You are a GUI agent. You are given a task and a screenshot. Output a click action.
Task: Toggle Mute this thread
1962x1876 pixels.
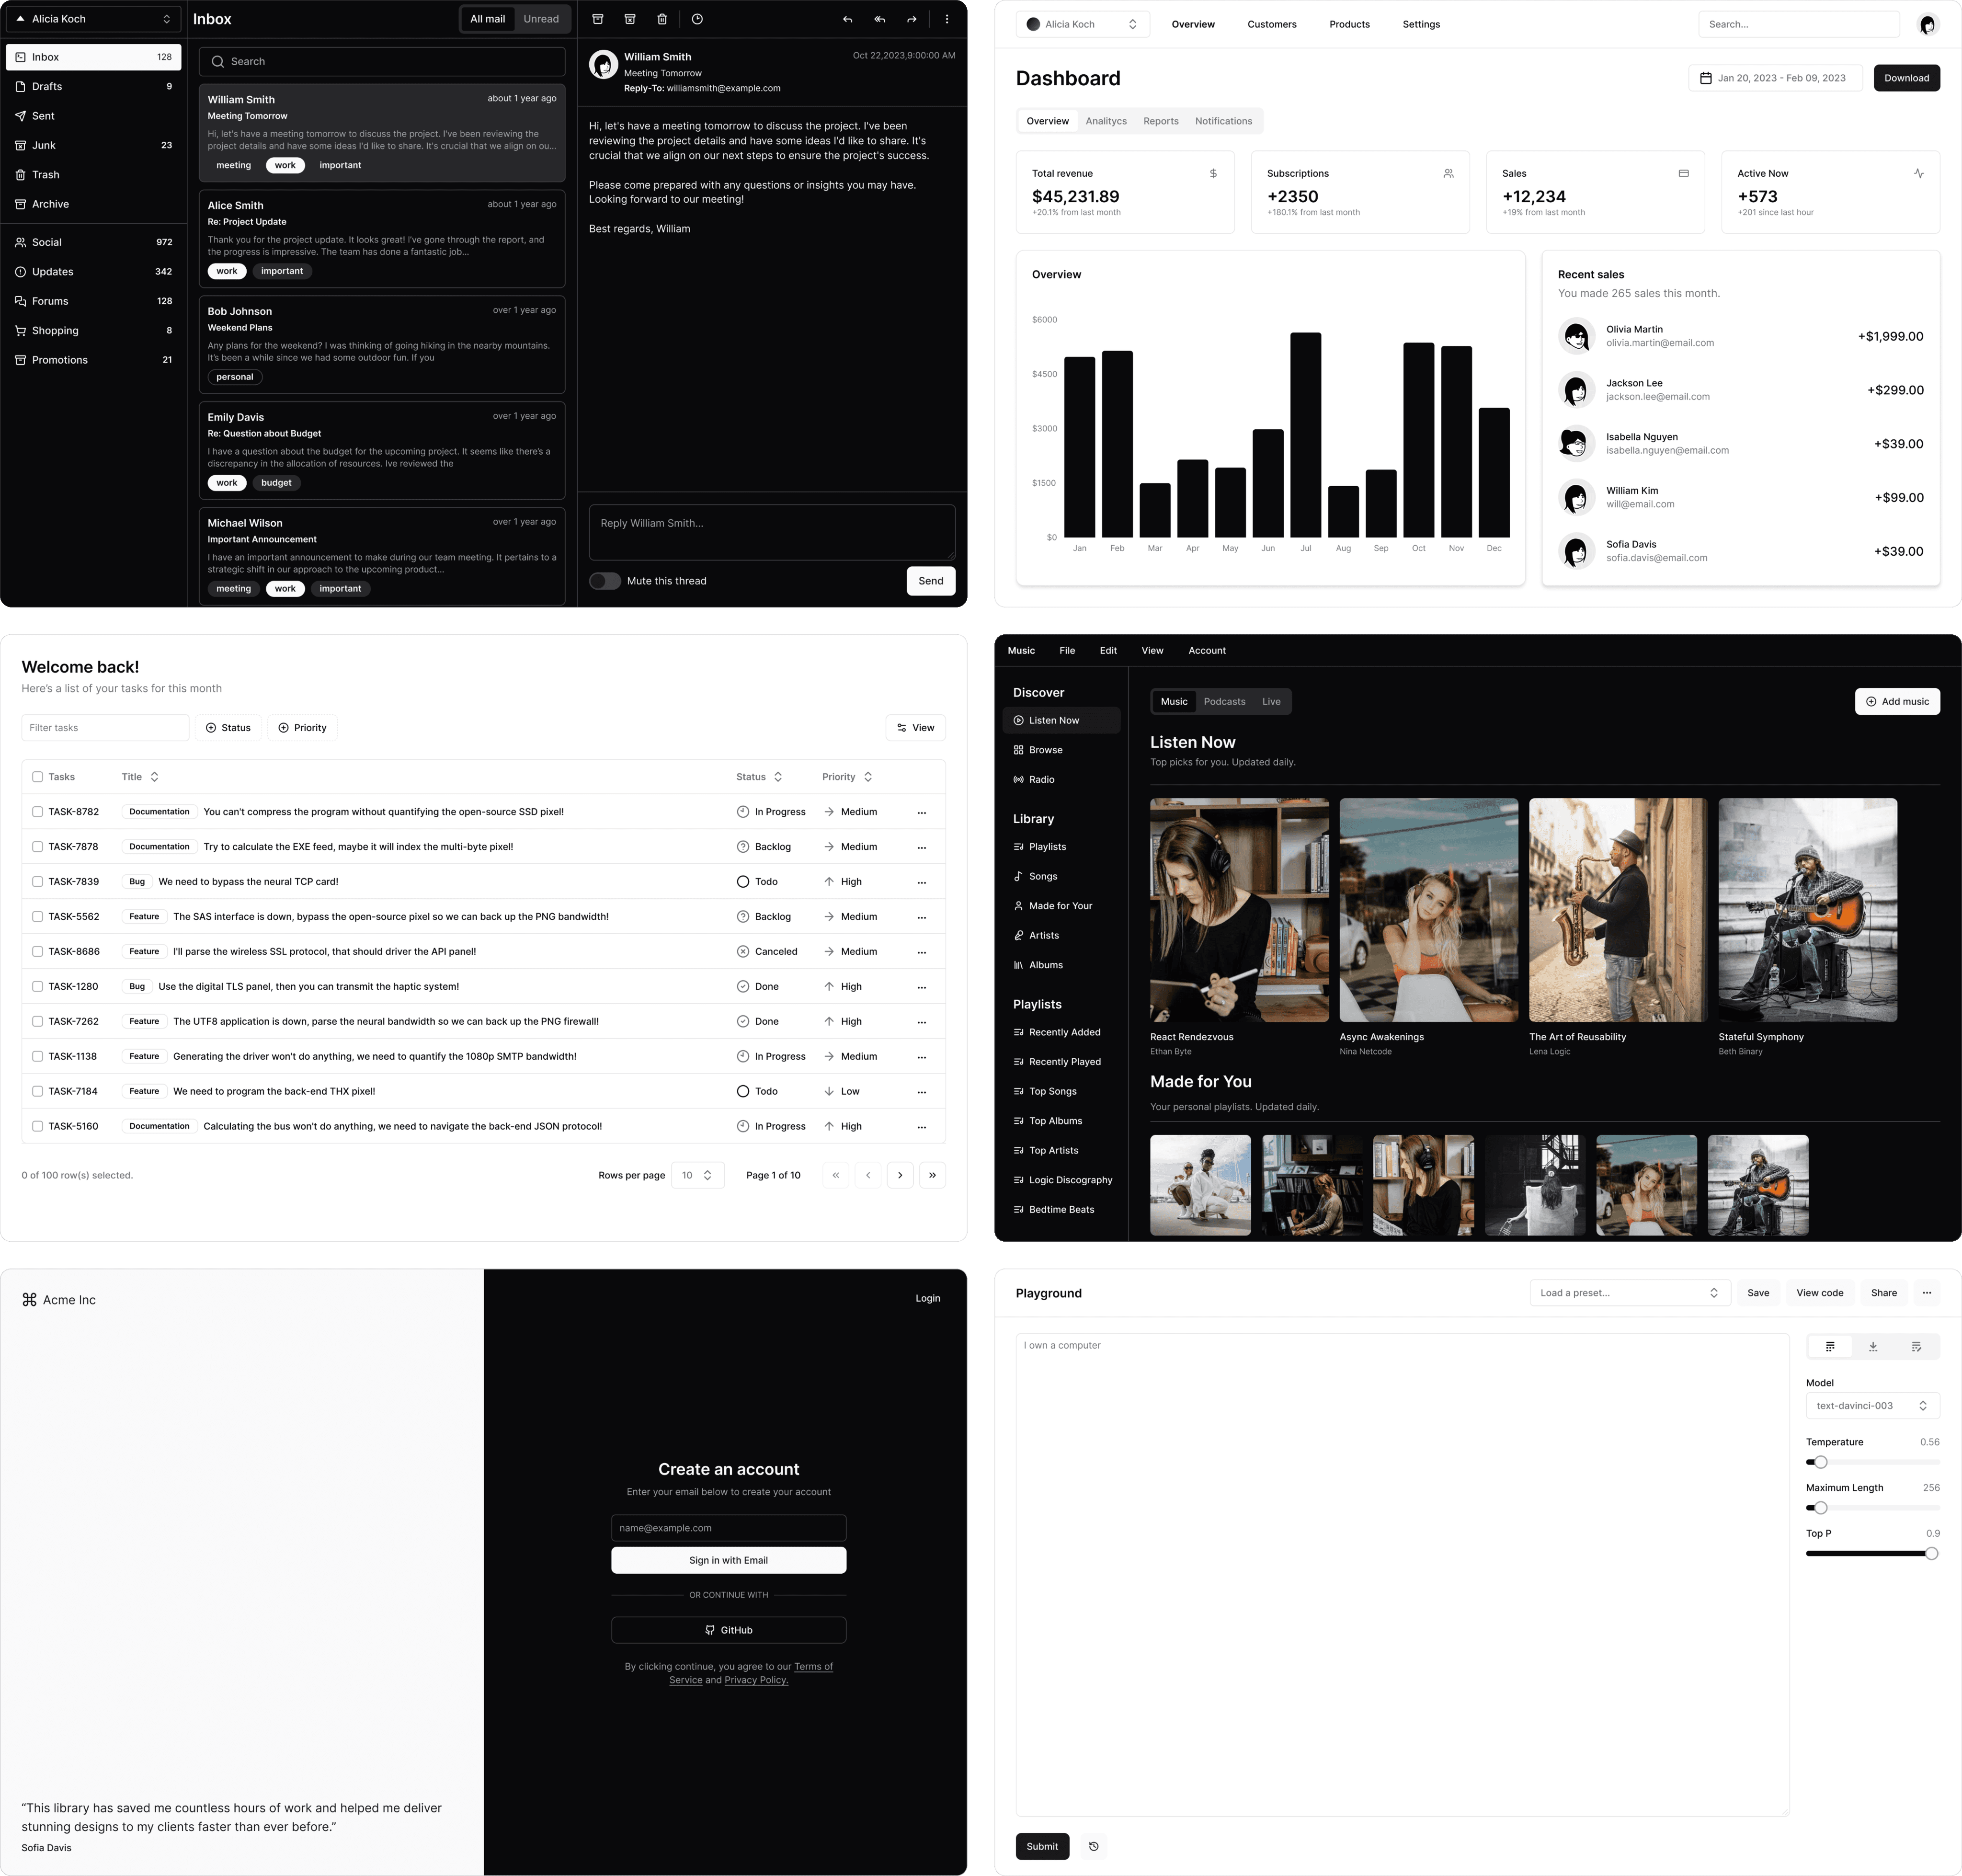pos(605,580)
